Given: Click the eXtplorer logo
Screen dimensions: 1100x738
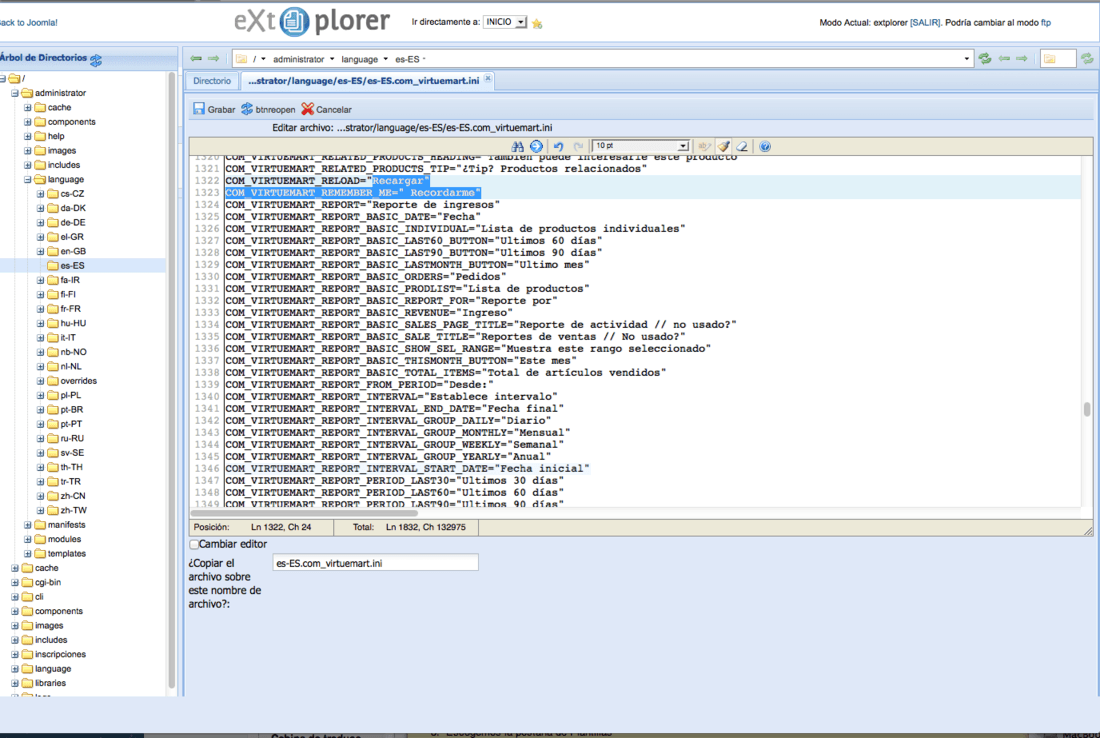Looking at the screenshot, I should click(311, 21).
